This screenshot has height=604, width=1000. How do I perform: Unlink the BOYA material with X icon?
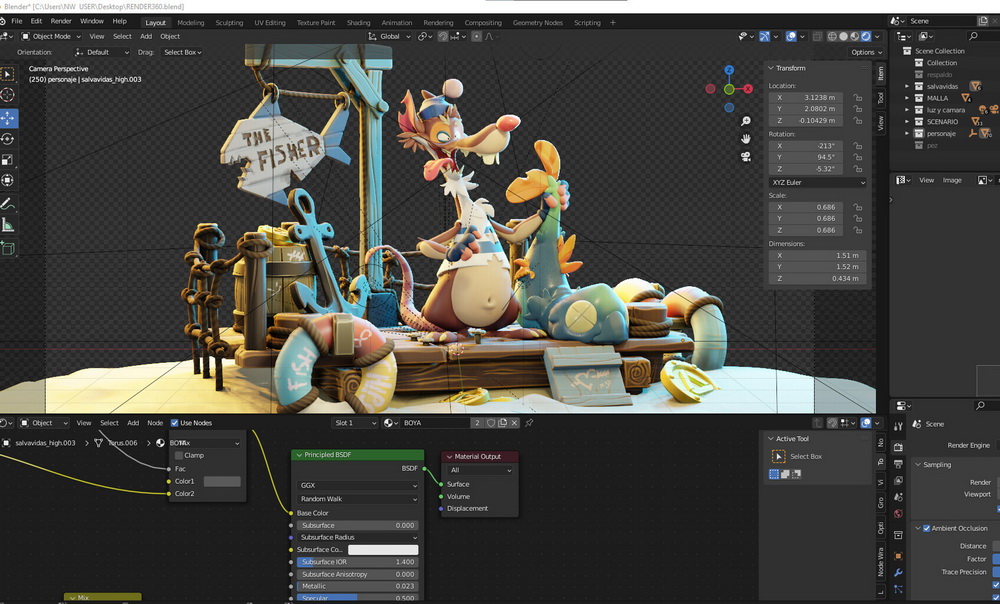pyautogui.click(x=514, y=423)
